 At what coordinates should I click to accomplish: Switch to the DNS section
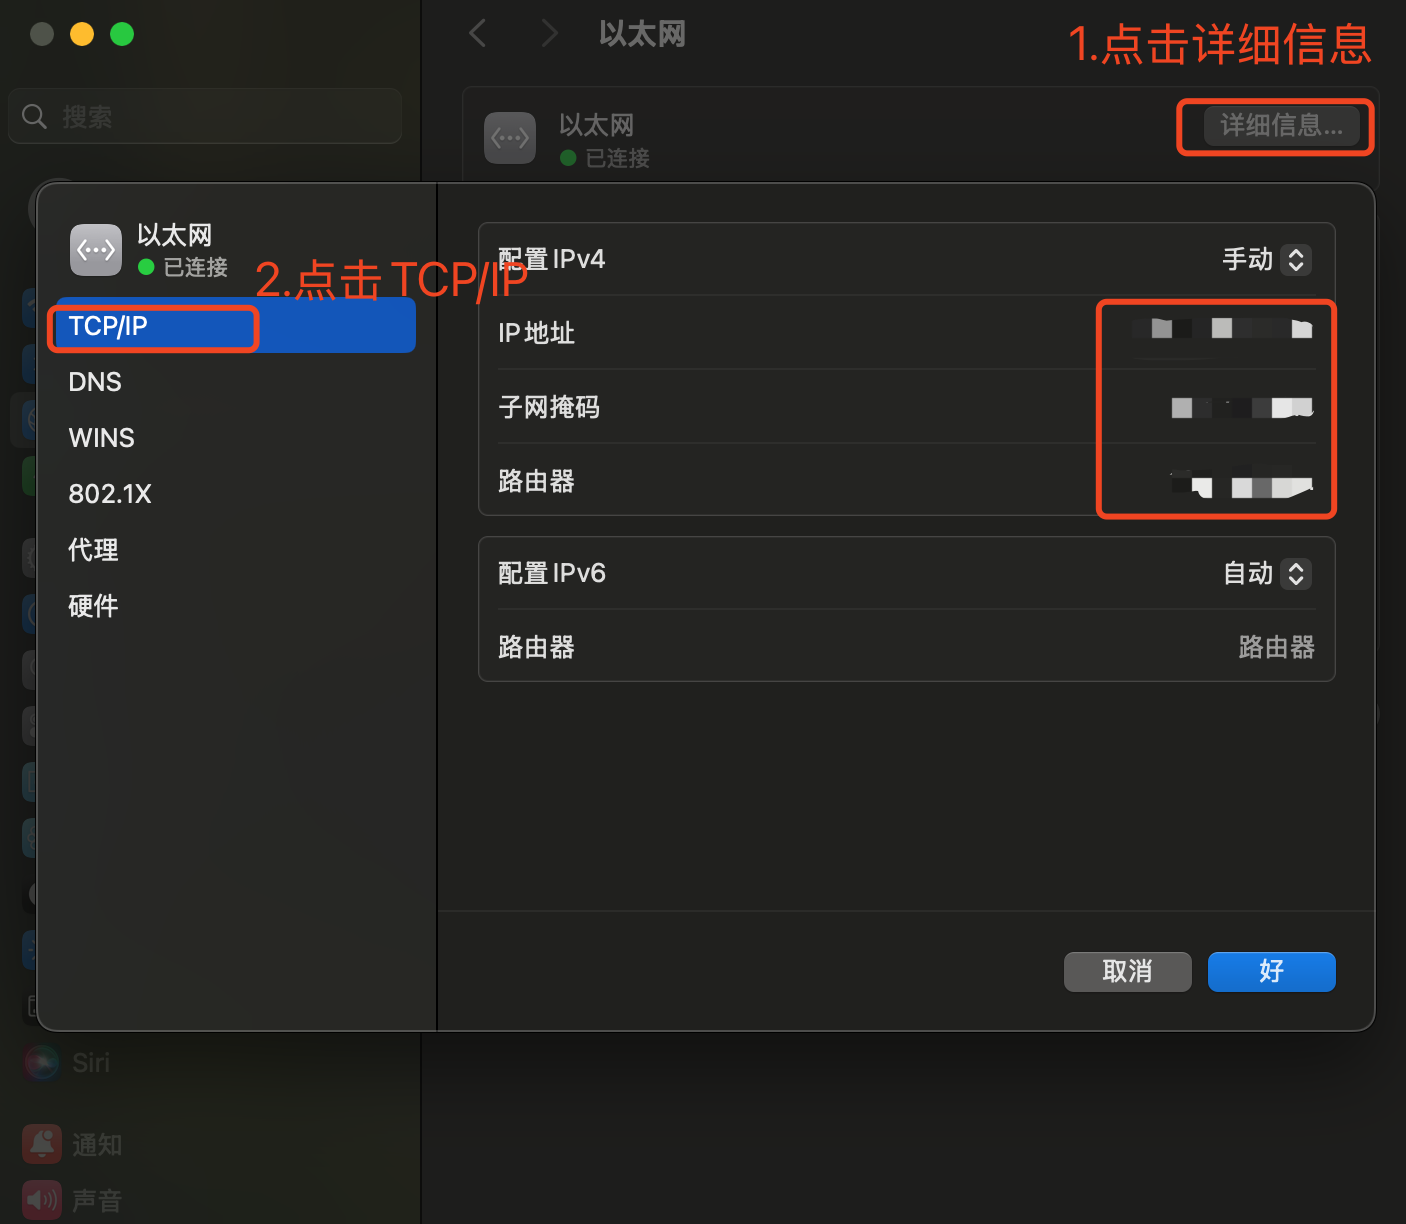pos(95,381)
